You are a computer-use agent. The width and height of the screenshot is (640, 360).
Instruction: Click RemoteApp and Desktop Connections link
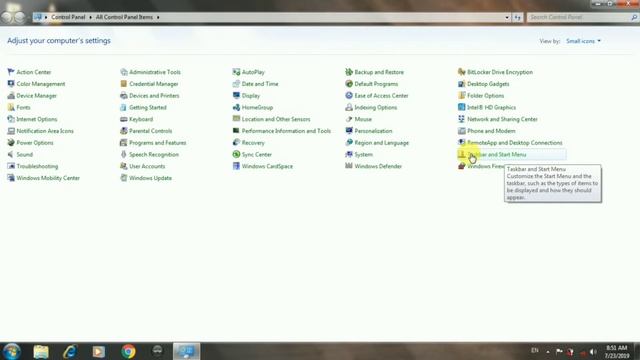pos(515,143)
